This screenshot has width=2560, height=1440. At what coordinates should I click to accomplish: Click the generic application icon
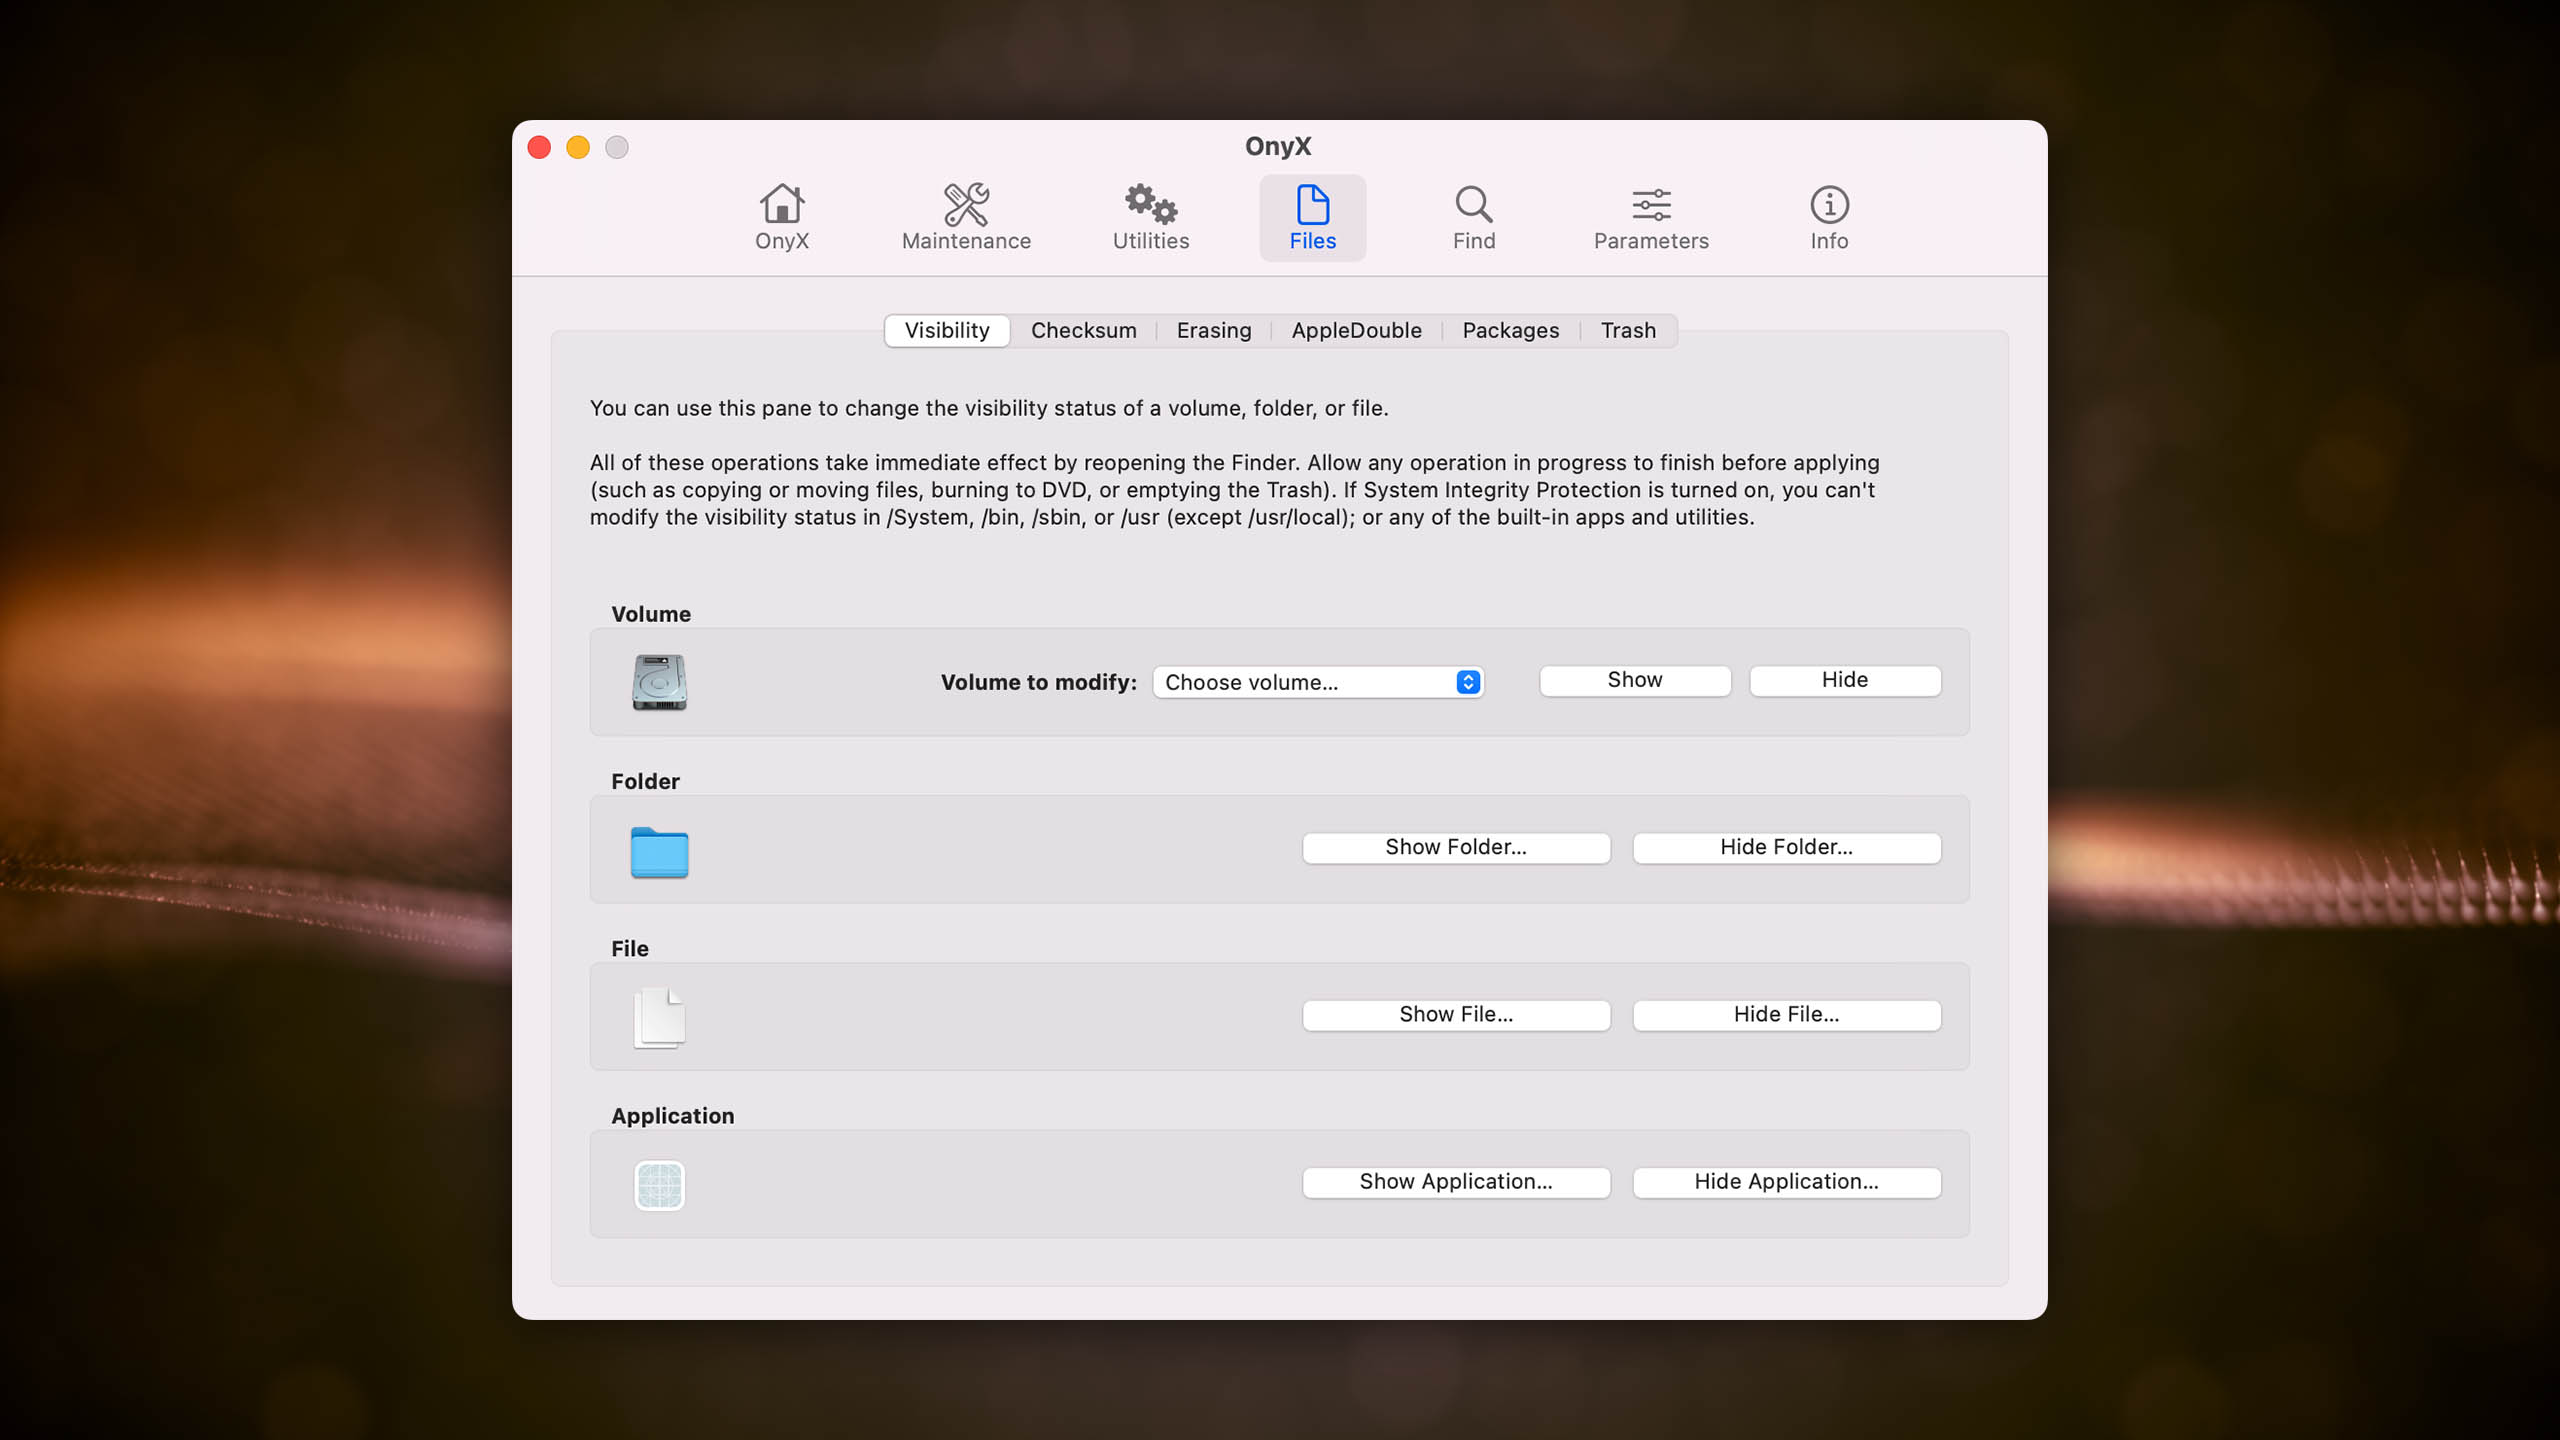coord(659,1185)
